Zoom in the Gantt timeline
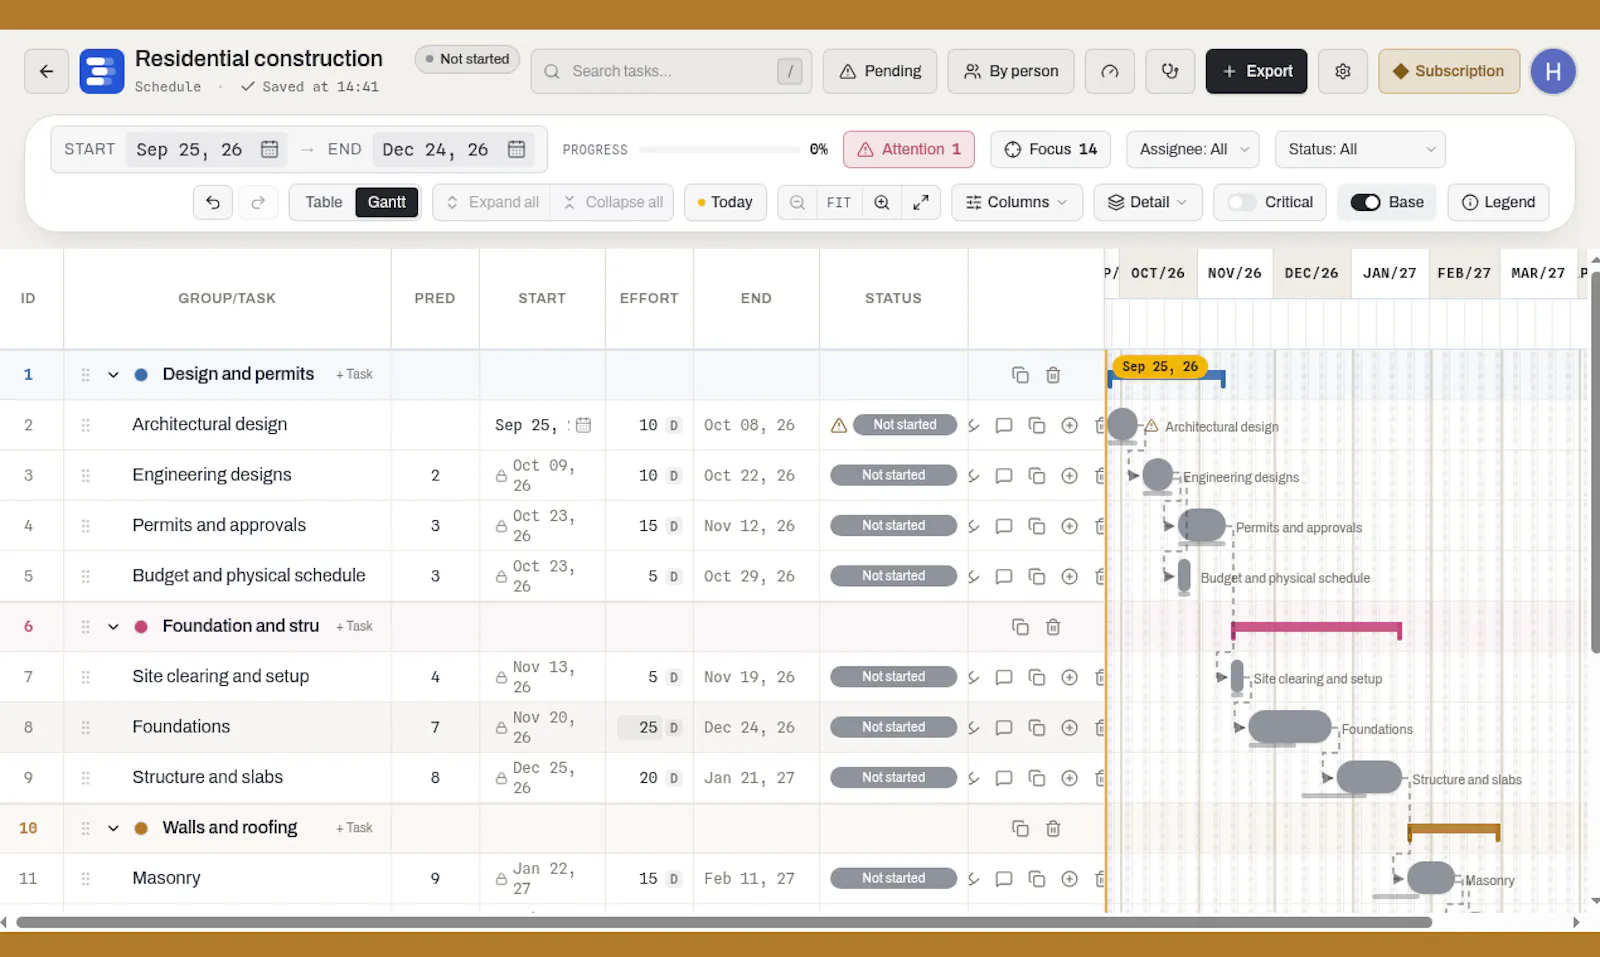The image size is (1600, 957). pyautogui.click(x=881, y=202)
